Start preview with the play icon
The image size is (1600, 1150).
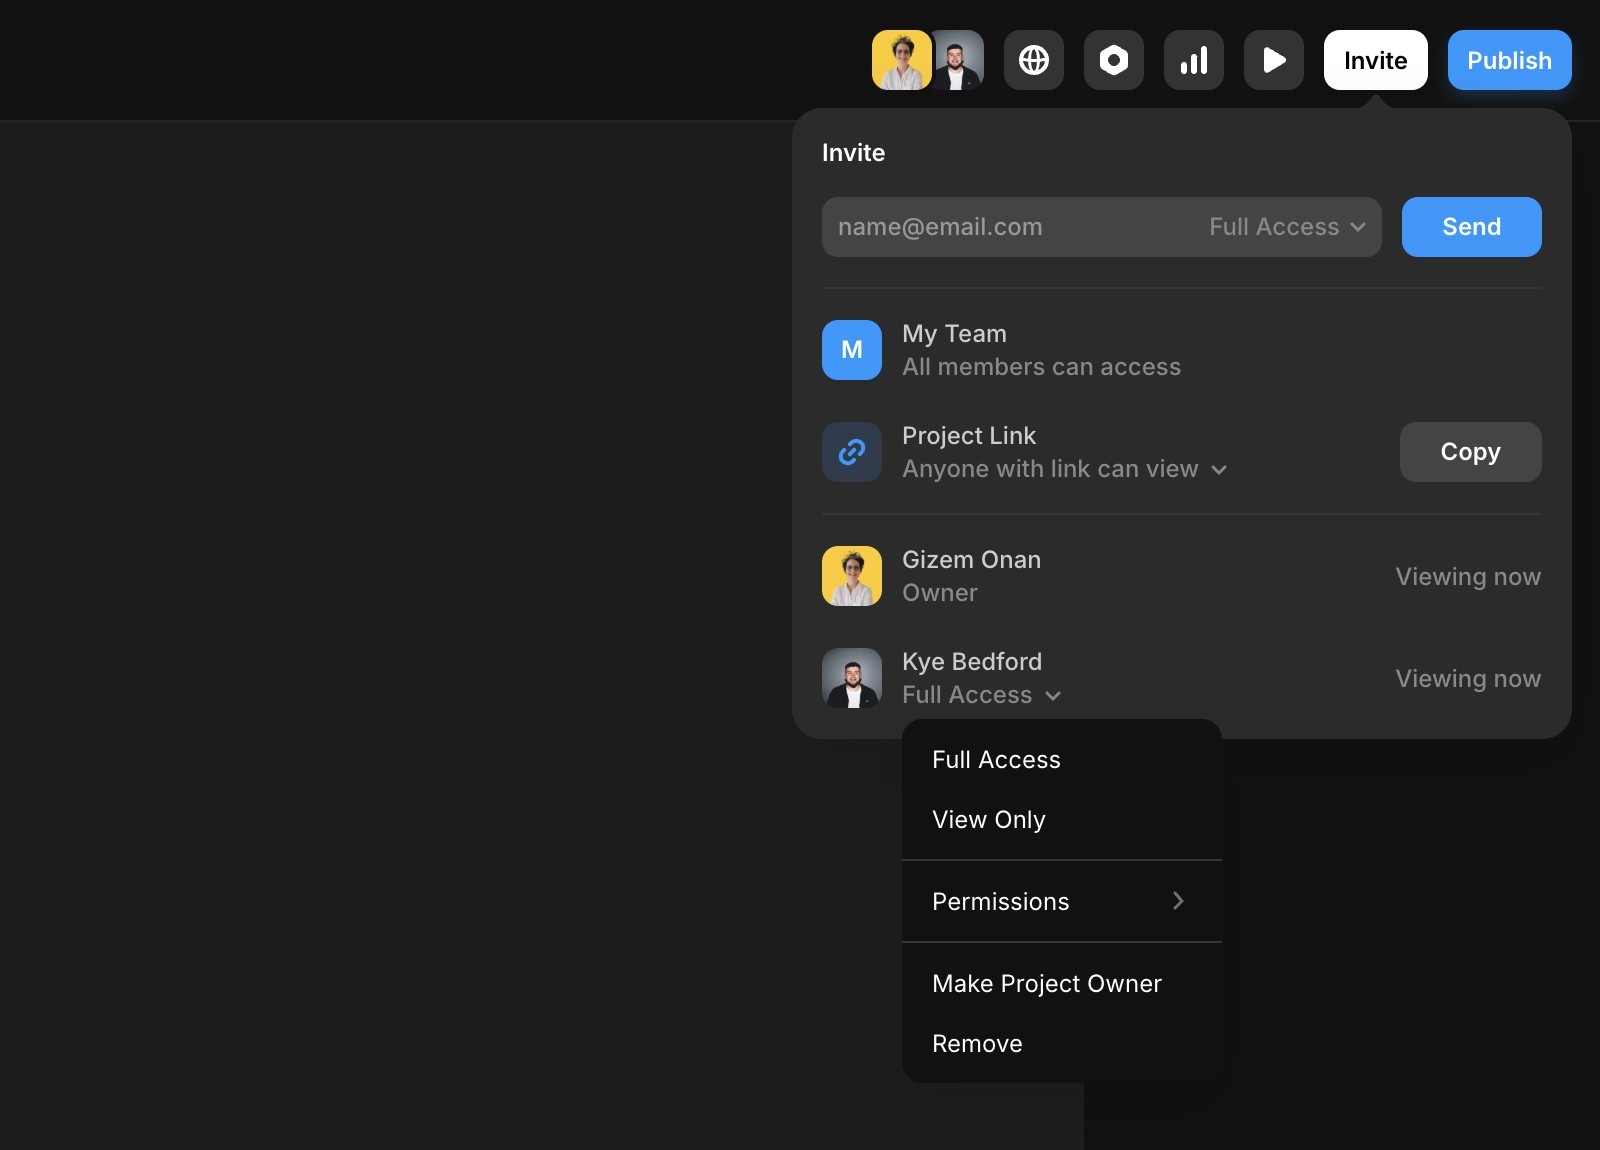[1274, 60]
